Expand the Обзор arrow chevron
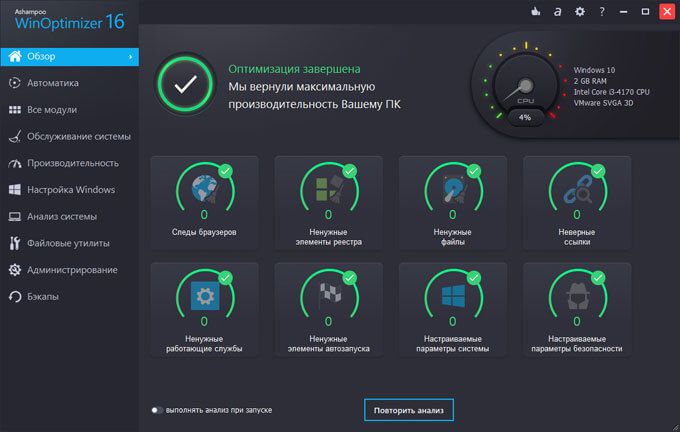Screen dimensions: 680x432 click(x=131, y=57)
